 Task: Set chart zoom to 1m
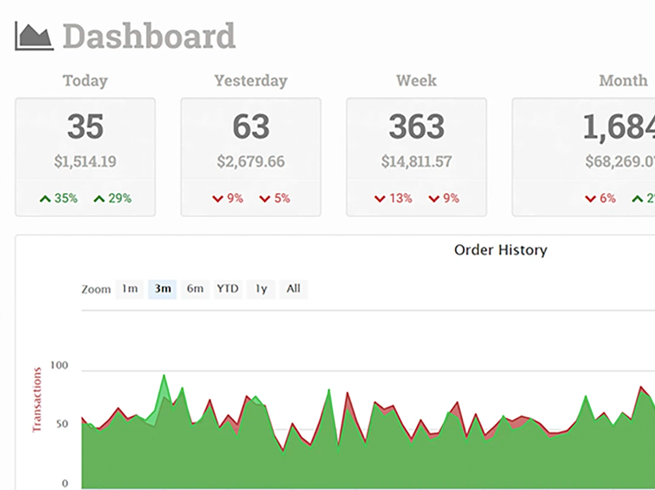coord(130,289)
